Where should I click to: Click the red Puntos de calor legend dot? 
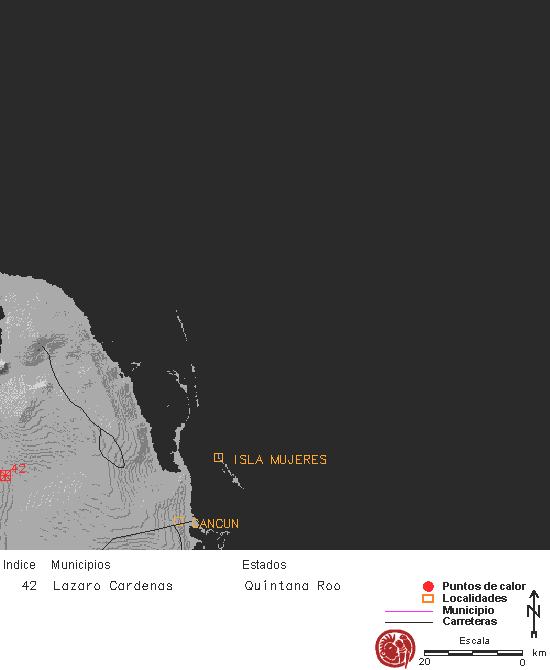coord(428,587)
